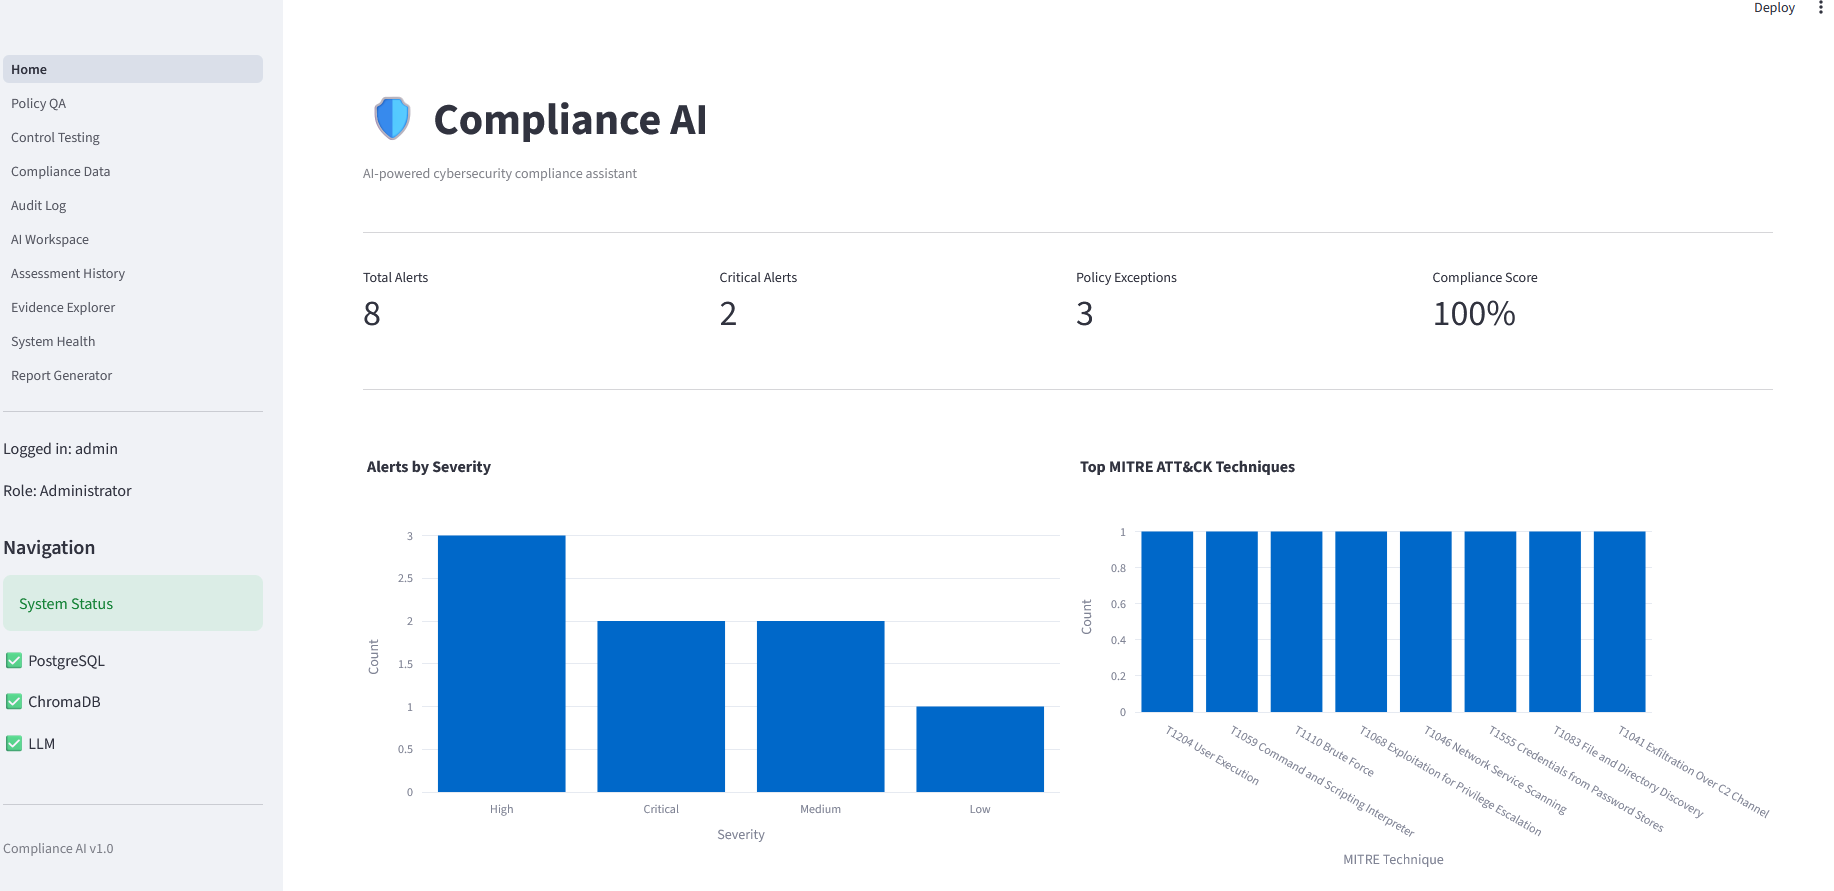Click the Critical Alerts value 2
Viewport: 1834px width, 891px height.
point(728,314)
